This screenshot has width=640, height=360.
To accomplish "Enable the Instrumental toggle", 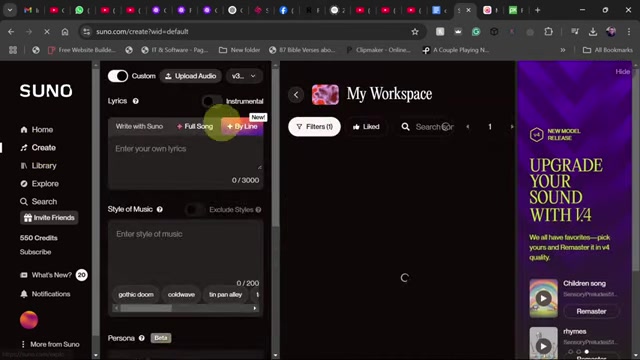I will (211, 101).
